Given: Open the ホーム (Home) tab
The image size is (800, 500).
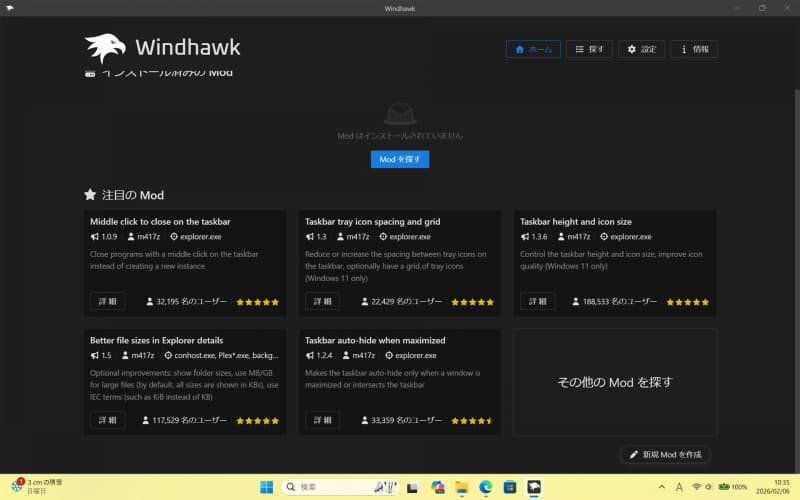Looking at the screenshot, I should click(533, 49).
